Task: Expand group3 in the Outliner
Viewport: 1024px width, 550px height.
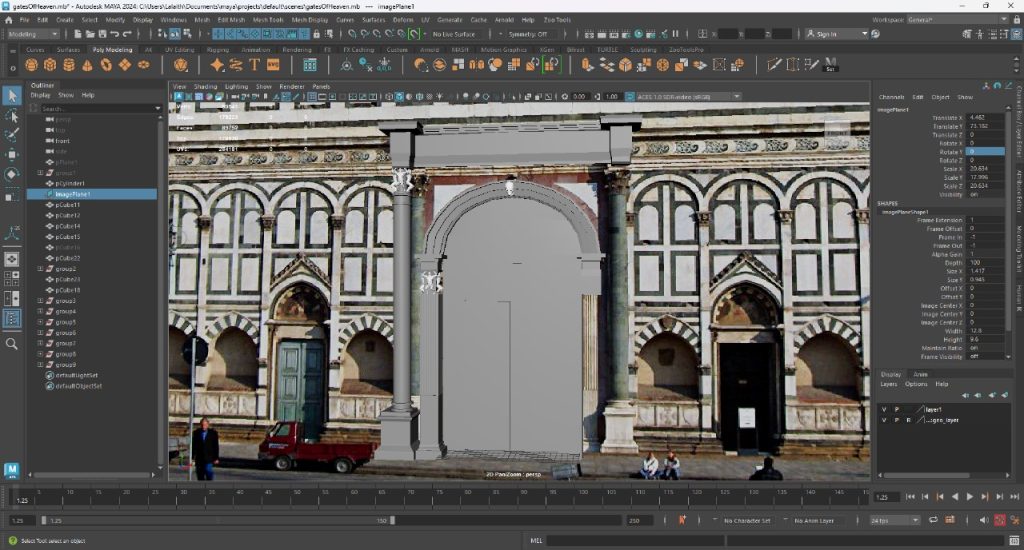Action: [40, 300]
